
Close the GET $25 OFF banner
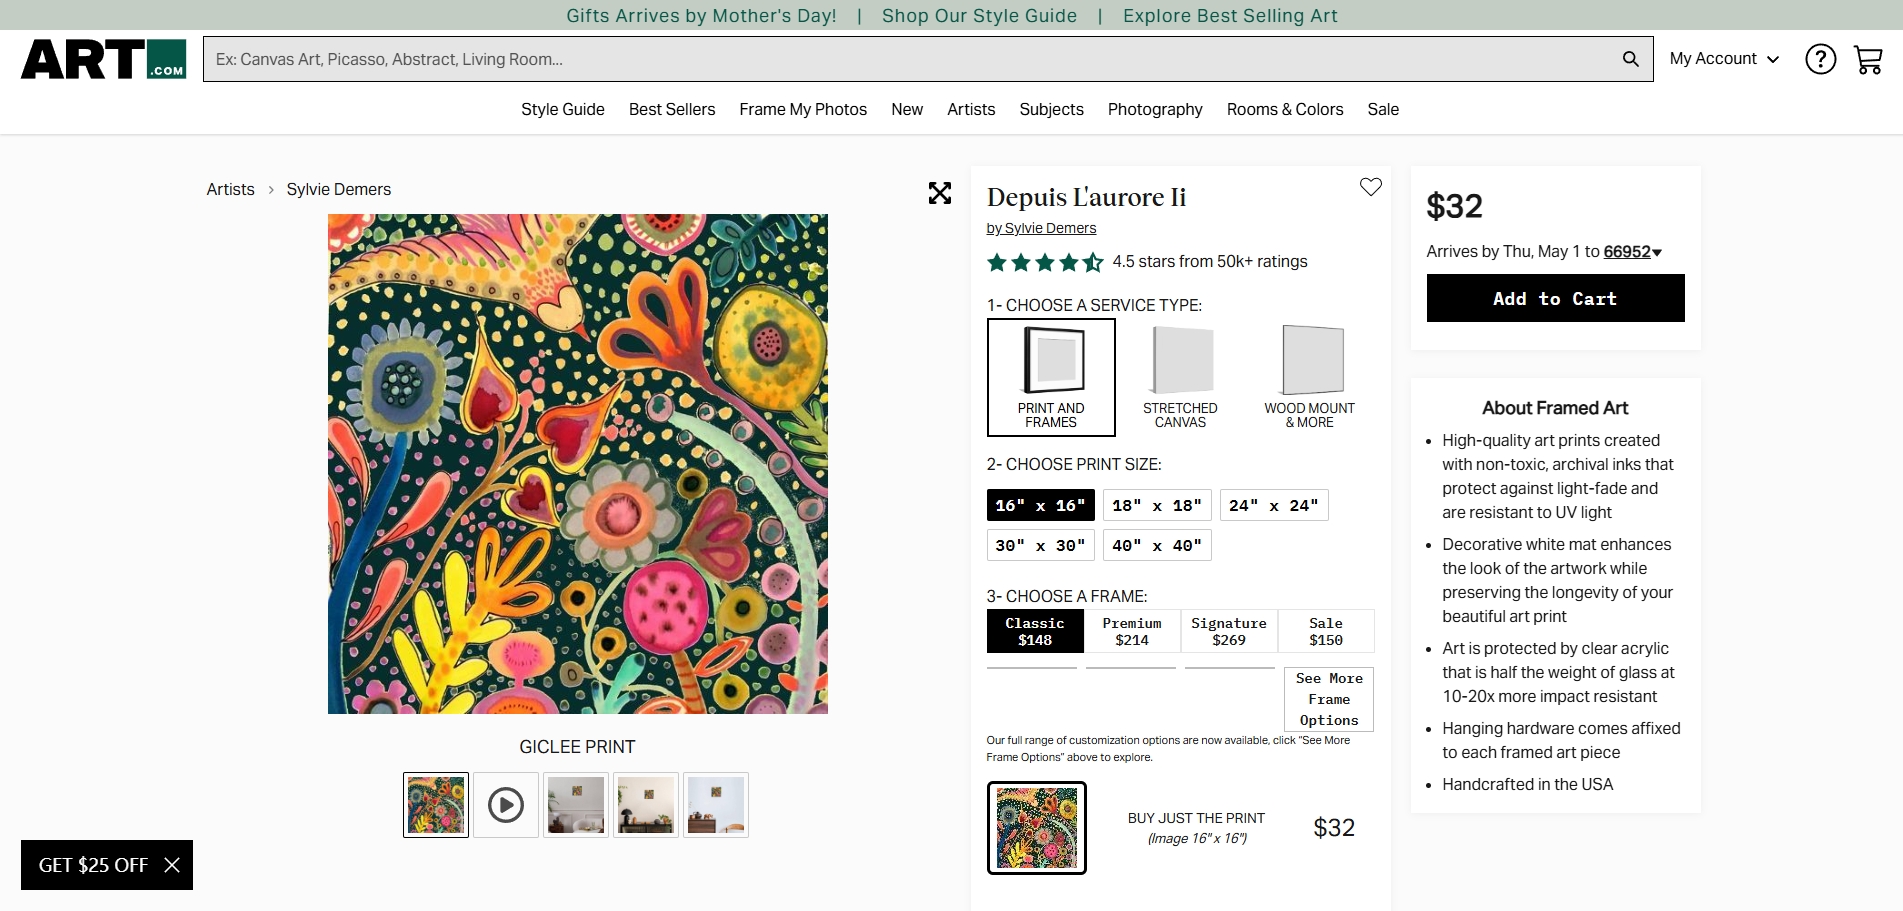(172, 865)
